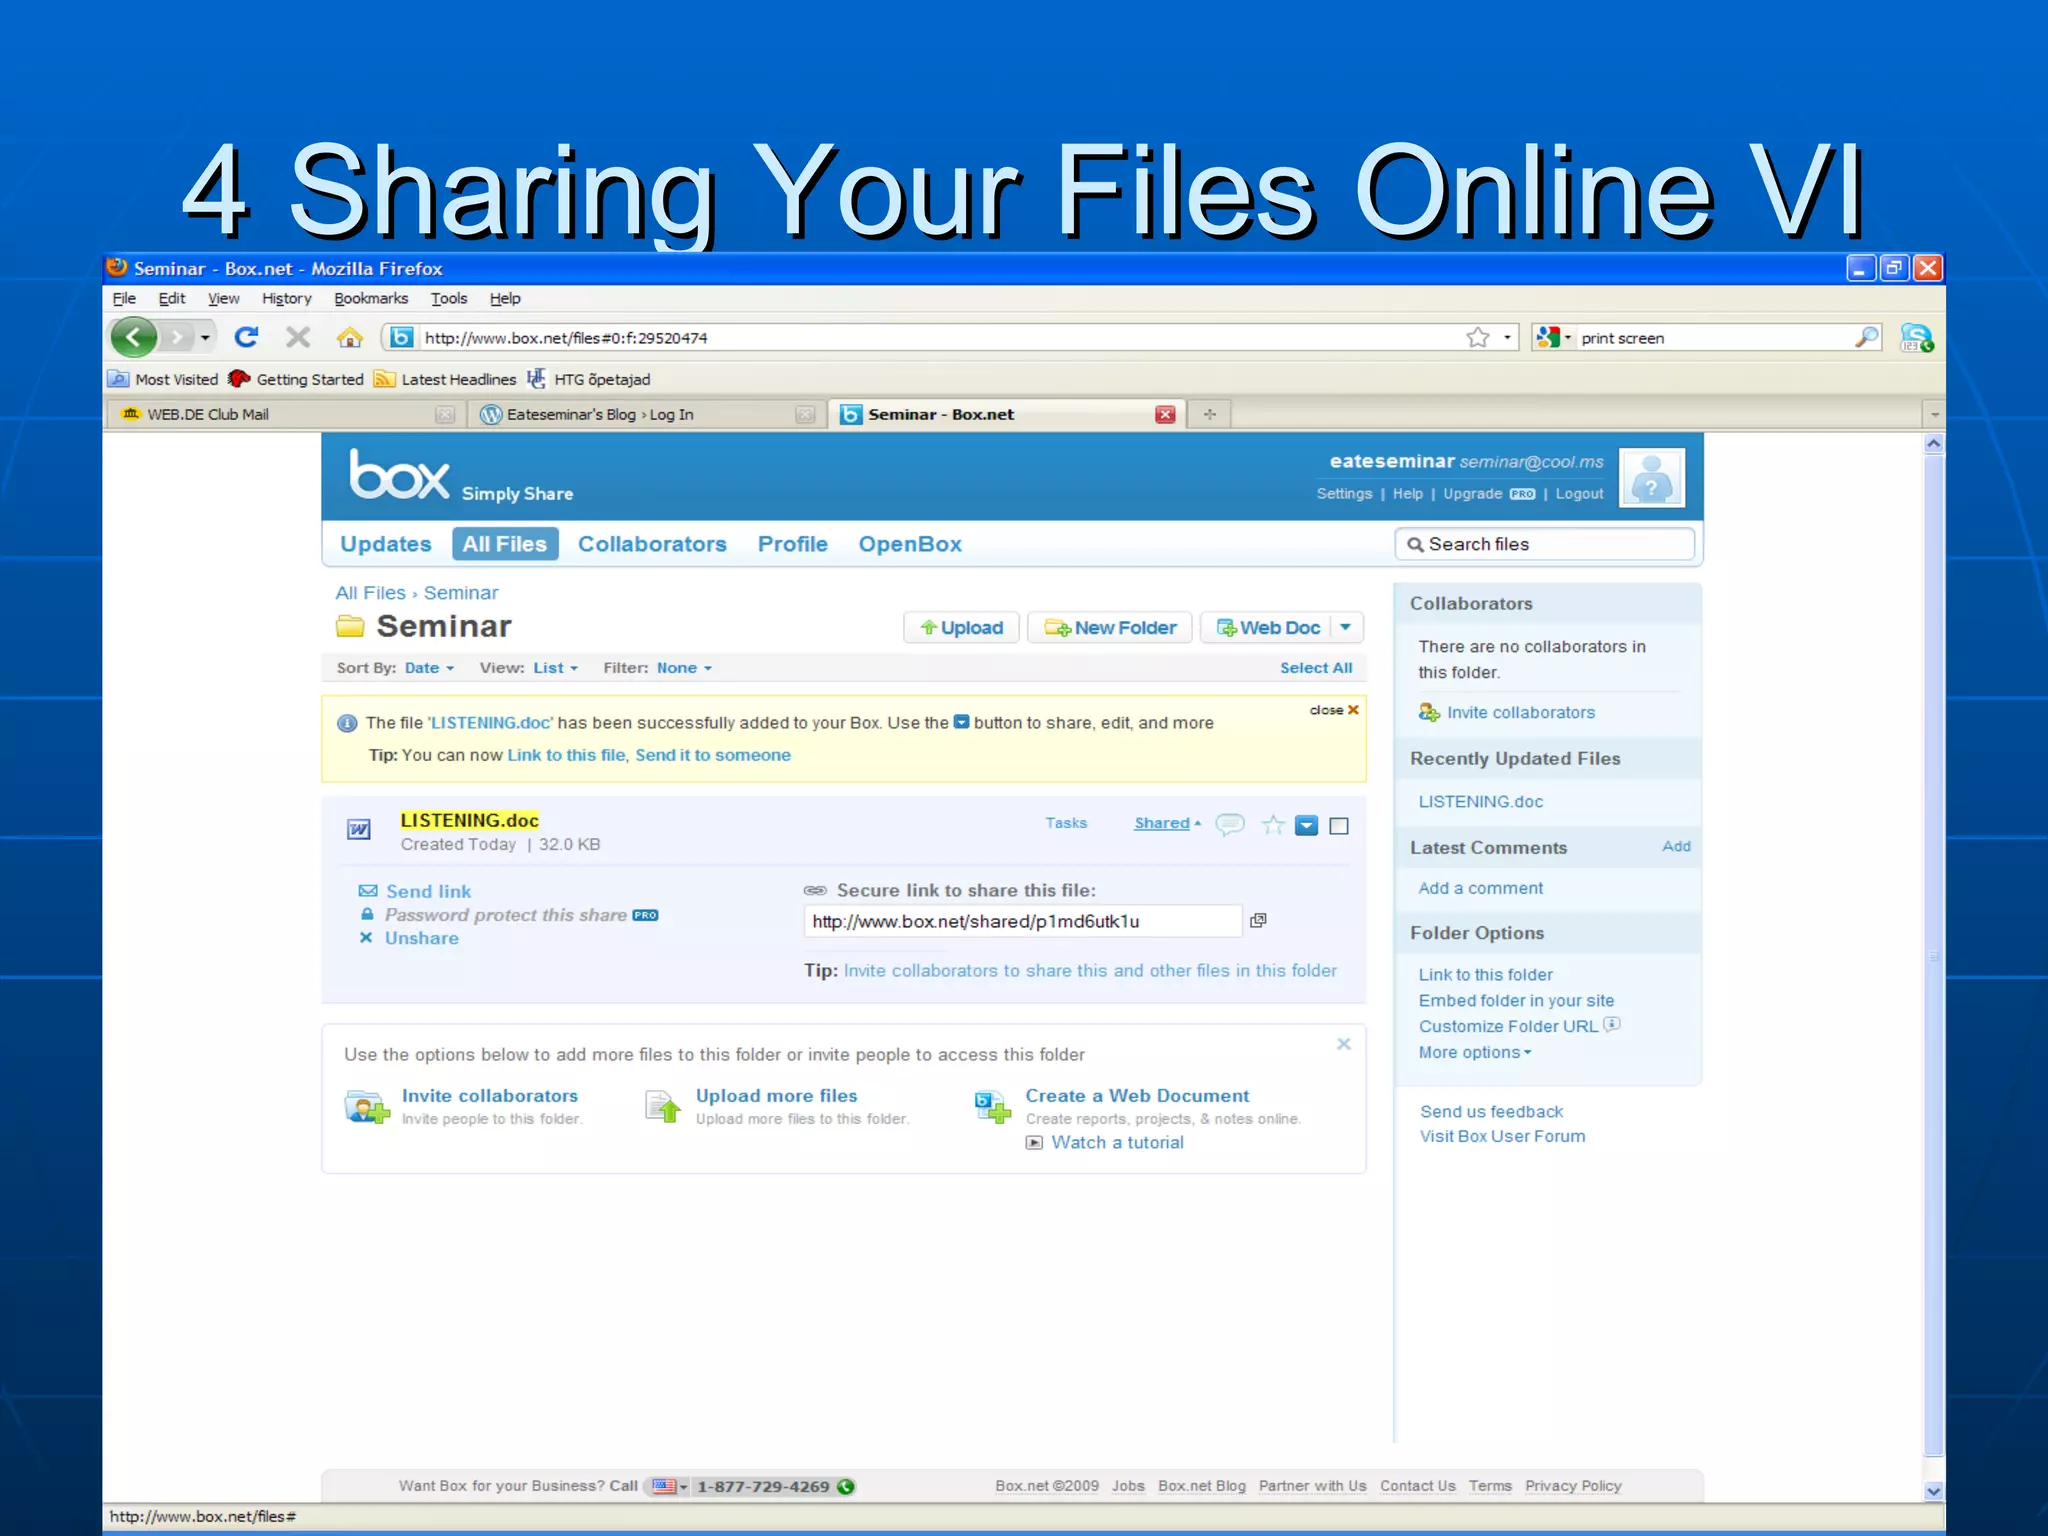Image resolution: width=2048 pixels, height=1536 pixels.
Task: Click the Search files field
Action: coord(1545,544)
